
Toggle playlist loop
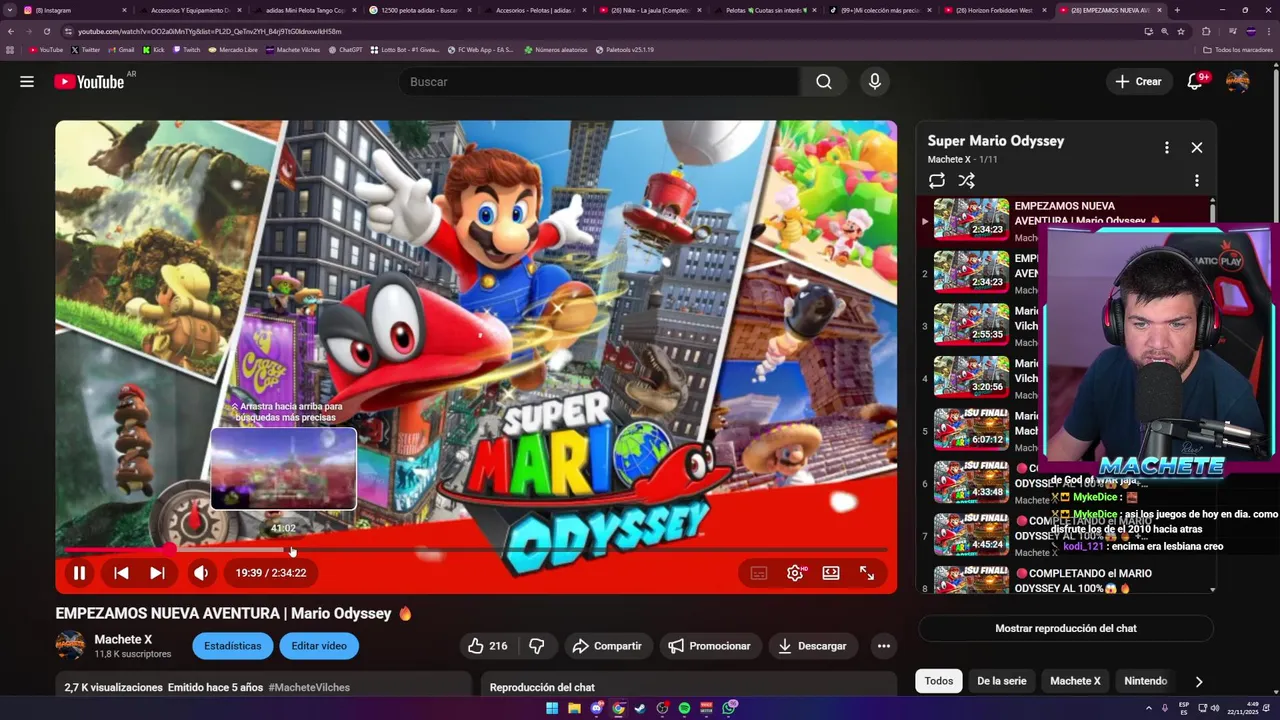[937, 181]
